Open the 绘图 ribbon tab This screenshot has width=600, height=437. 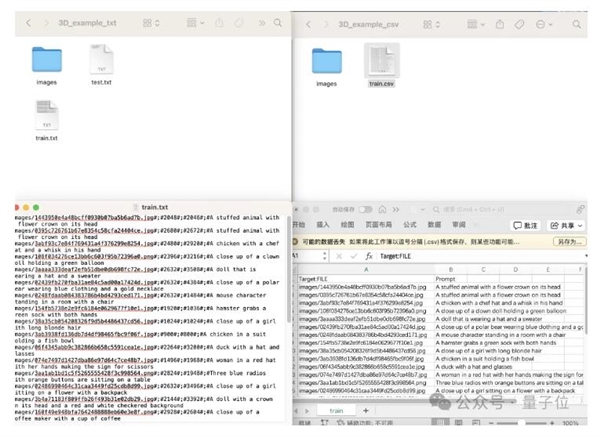(x=347, y=225)
